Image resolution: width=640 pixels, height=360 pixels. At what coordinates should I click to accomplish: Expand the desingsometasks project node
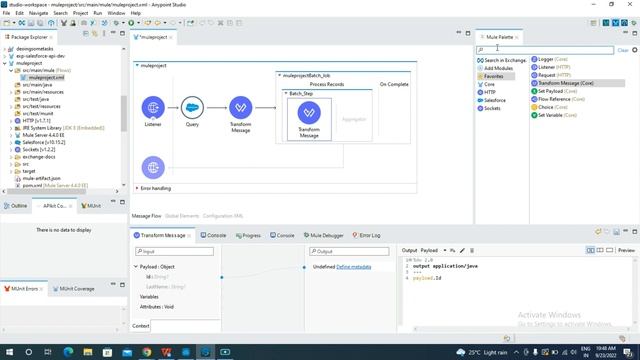tap(5, 49)
